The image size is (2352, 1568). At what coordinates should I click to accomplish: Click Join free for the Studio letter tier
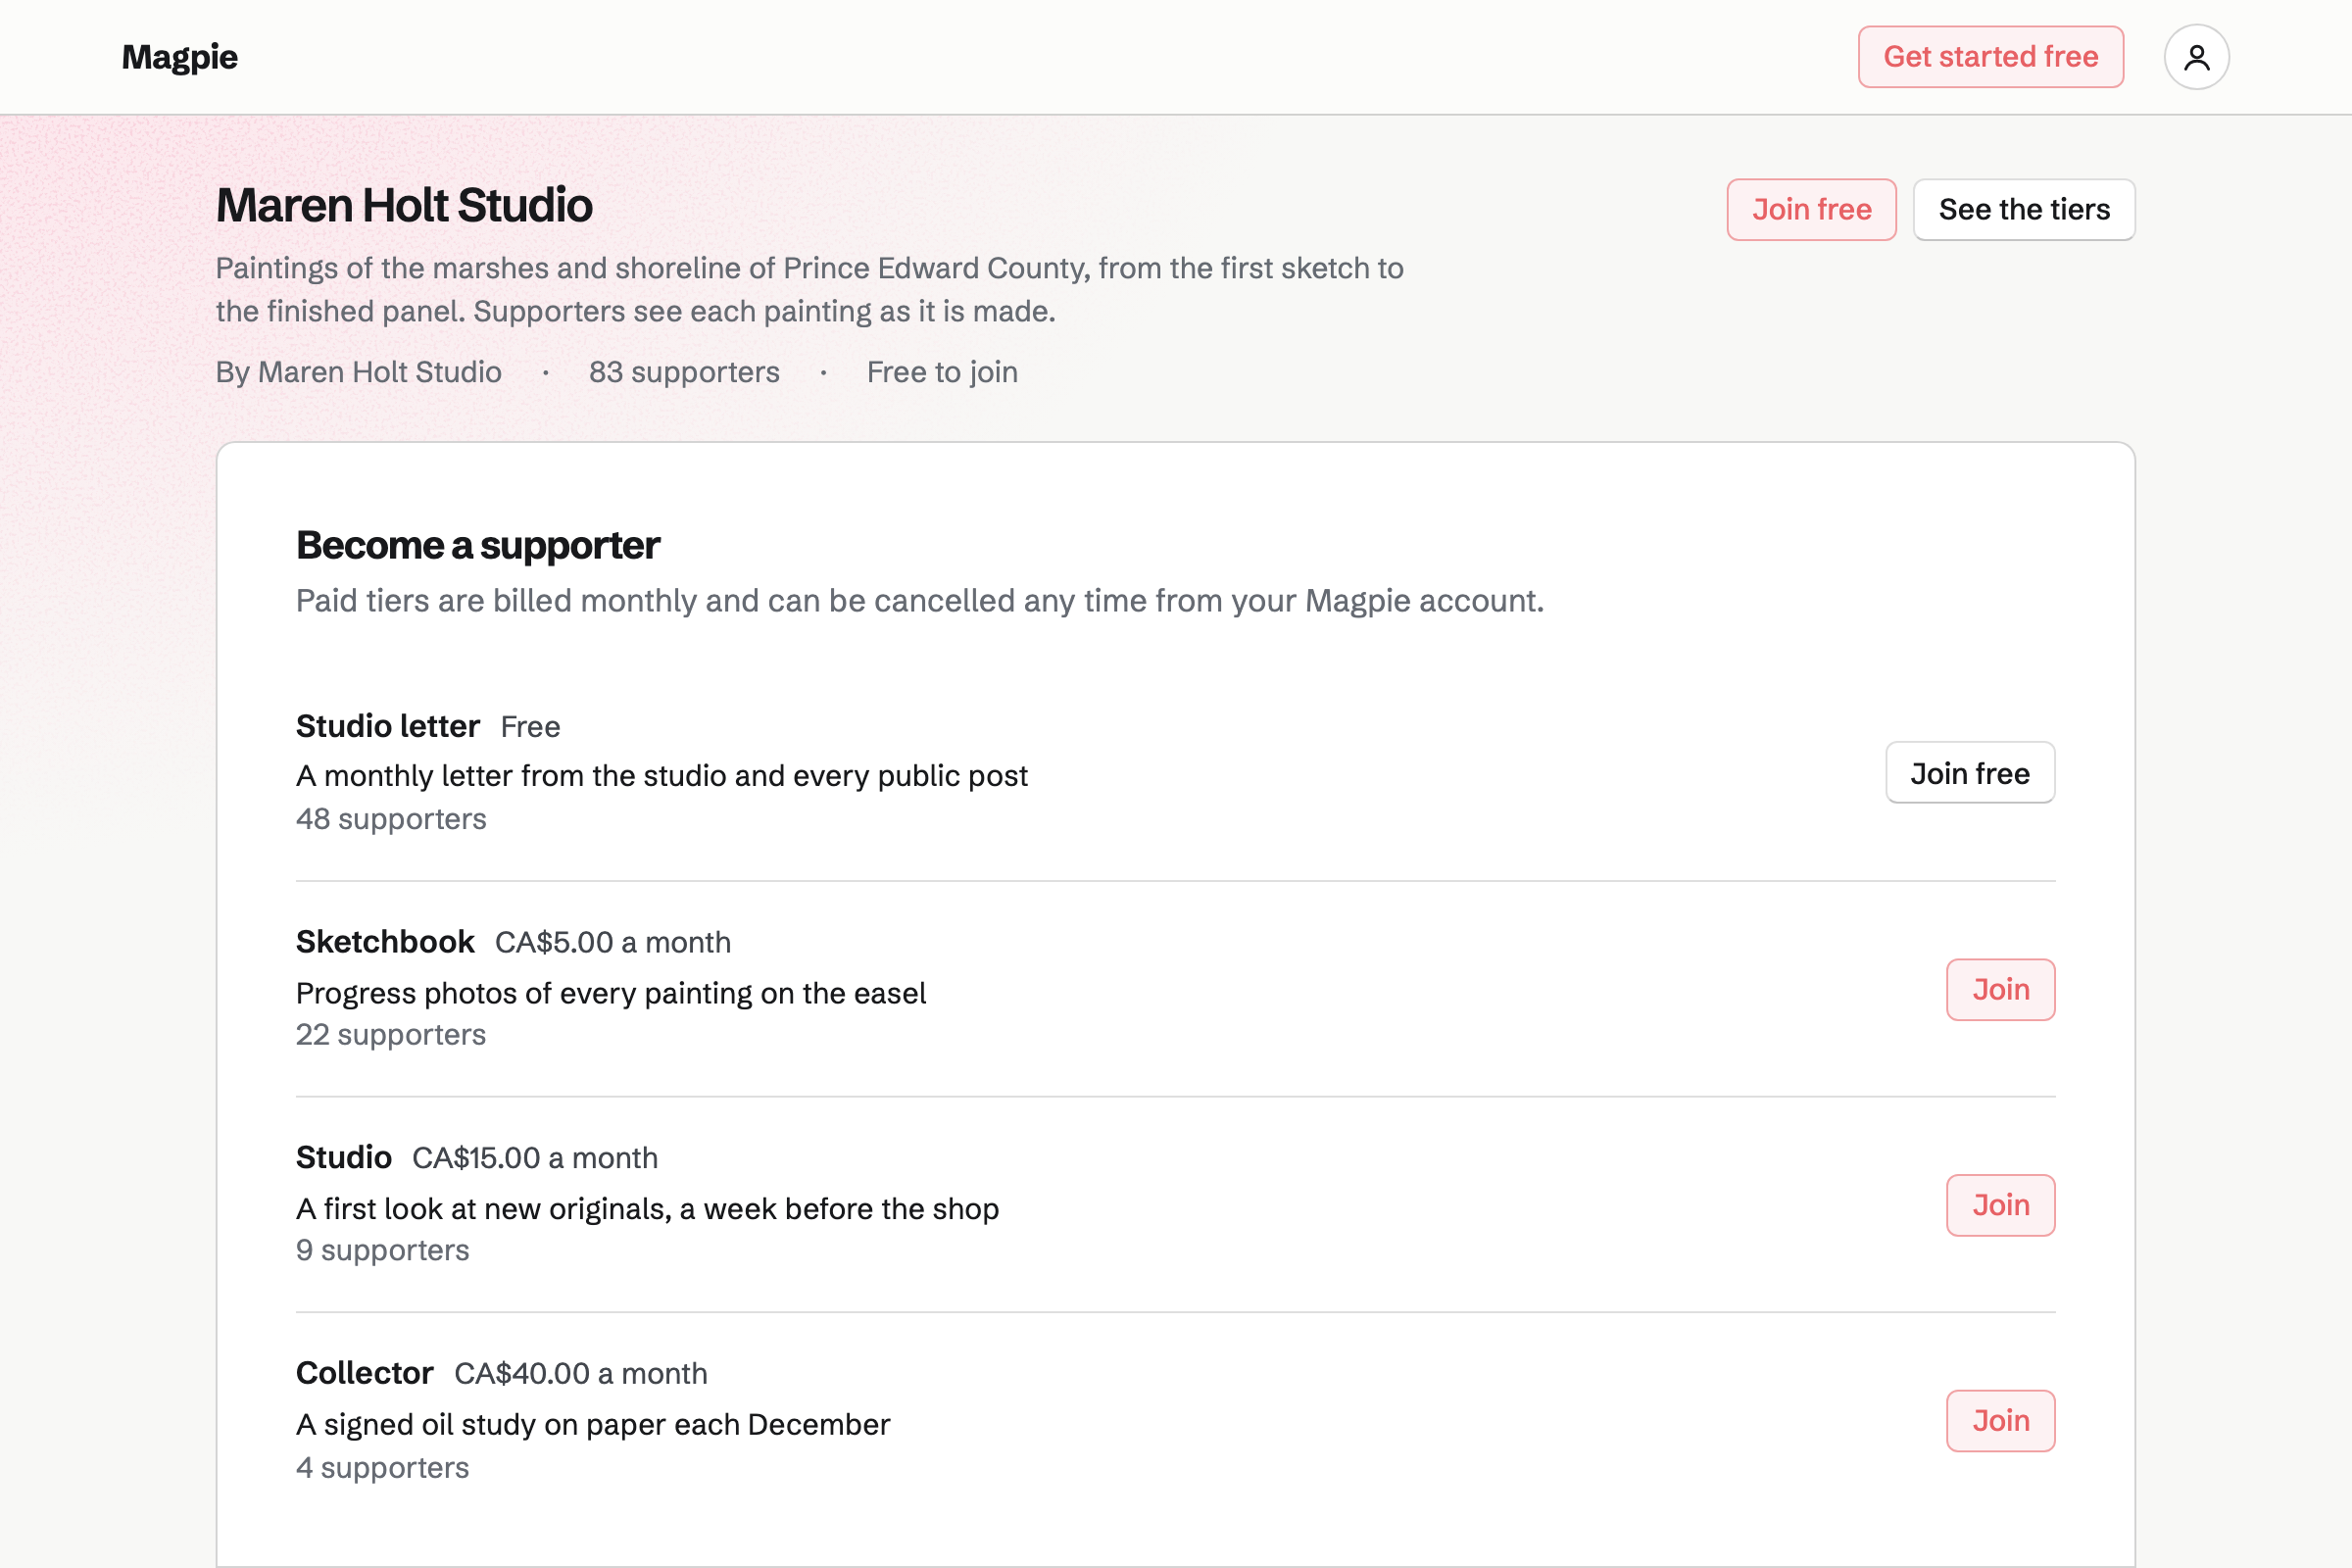coord(1969,772)
